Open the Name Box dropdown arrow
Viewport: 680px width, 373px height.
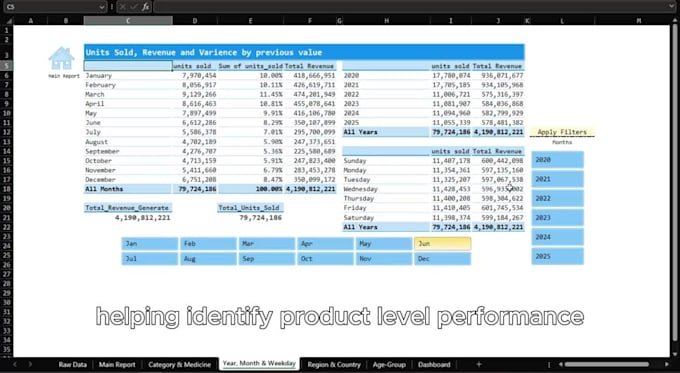101,7
